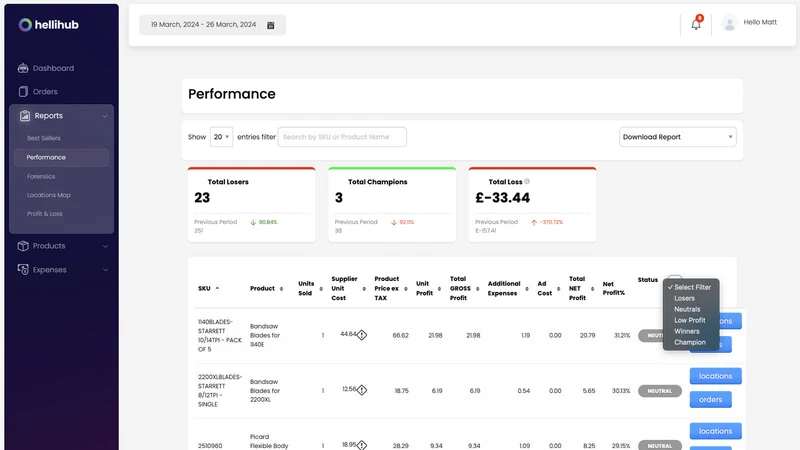Click the Total Champions summary card
The width and height of the screenshot is (800, 450).
coord(392,205)
